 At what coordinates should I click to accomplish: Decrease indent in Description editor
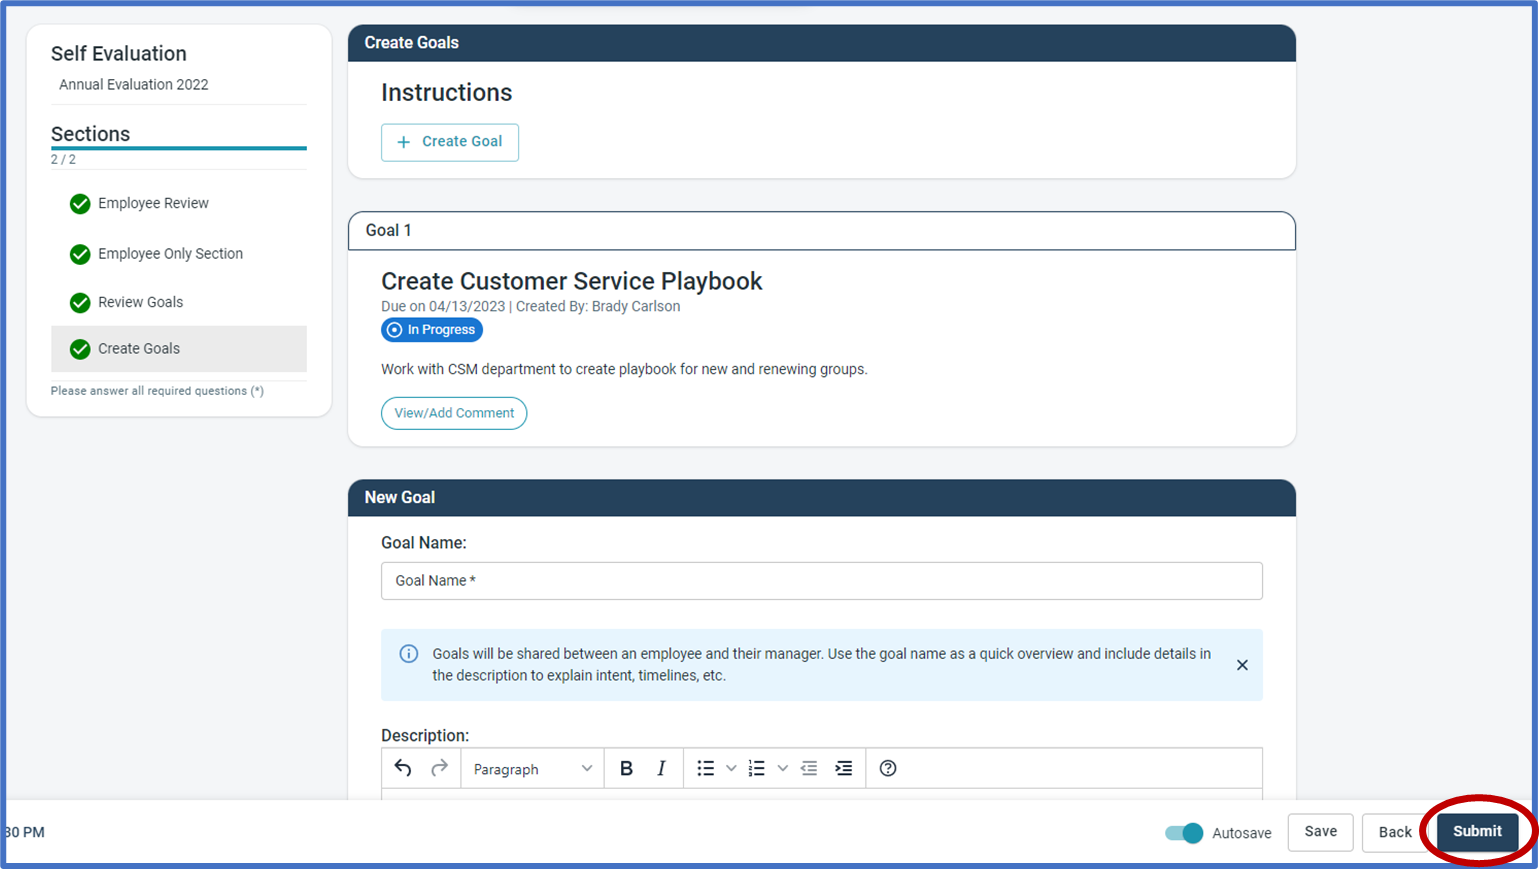click(x=809, y=768)
